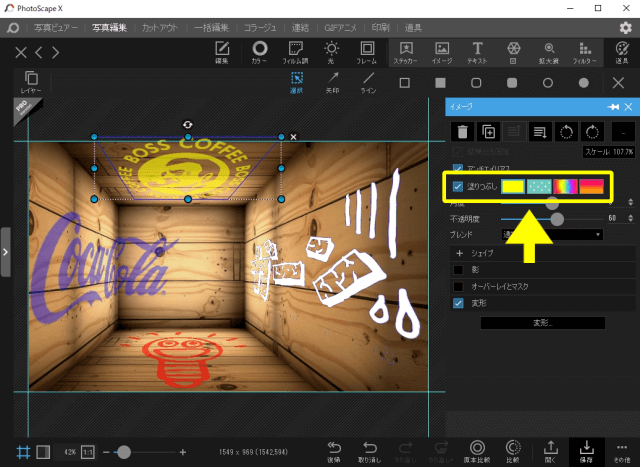Screen dimensions: 640x467
Task: Click the スケール 107.7% scale button
Action: (x=608, y=152)
